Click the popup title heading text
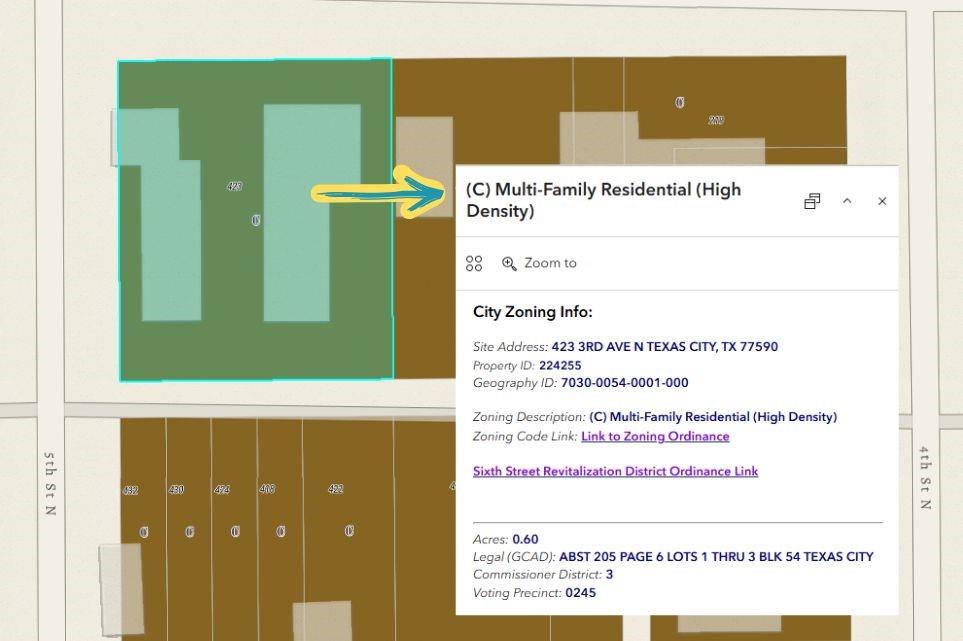This screenshot has width=963, height=641. pos(603,200)
